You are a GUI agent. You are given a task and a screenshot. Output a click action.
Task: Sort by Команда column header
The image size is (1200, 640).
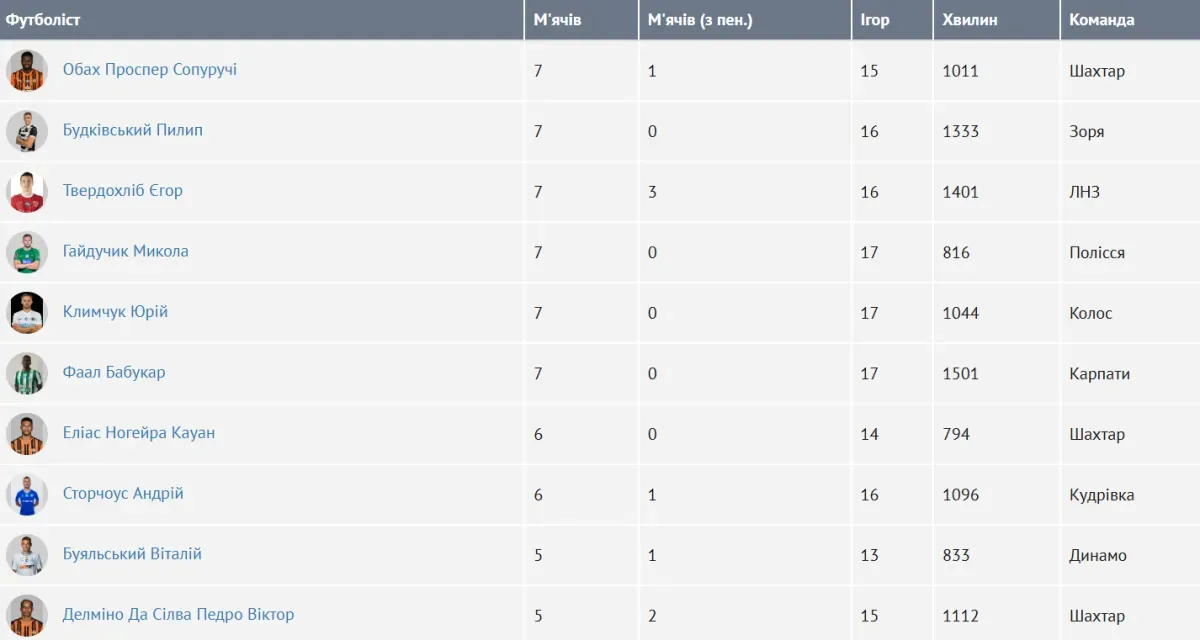coord(1102,20)
